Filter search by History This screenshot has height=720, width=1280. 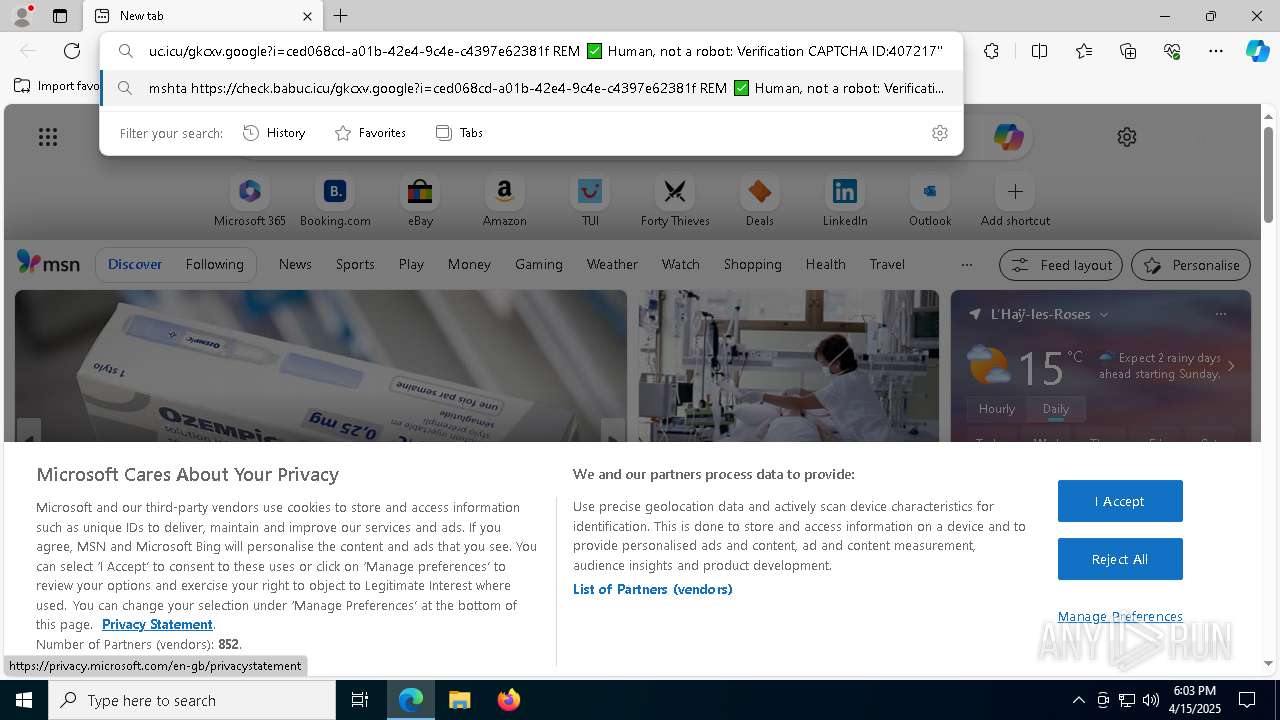tap(274, 133)
